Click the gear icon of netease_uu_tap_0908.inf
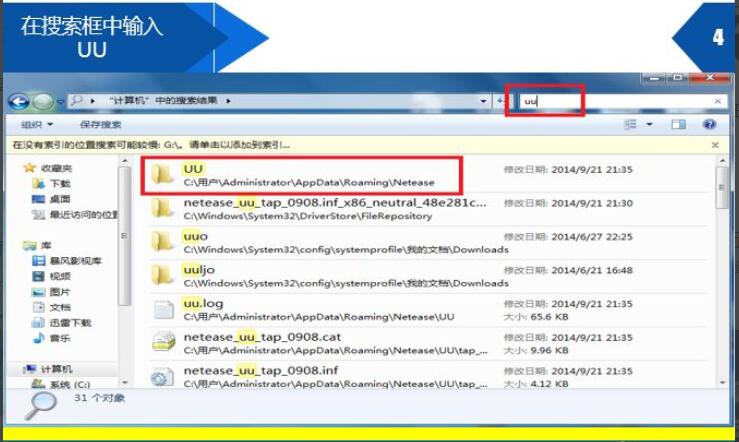 point(162,378)
